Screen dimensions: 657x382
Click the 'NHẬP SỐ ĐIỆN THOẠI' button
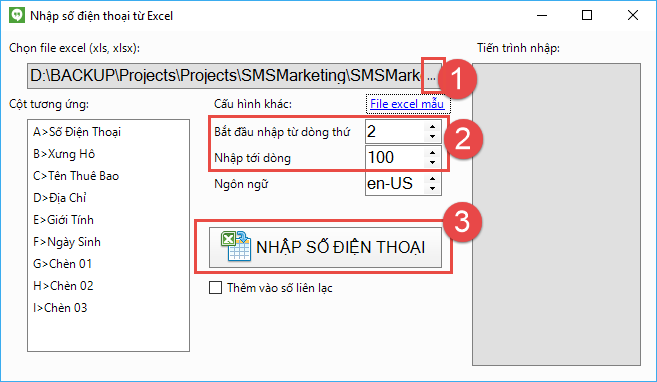click(x=325, y=247)
